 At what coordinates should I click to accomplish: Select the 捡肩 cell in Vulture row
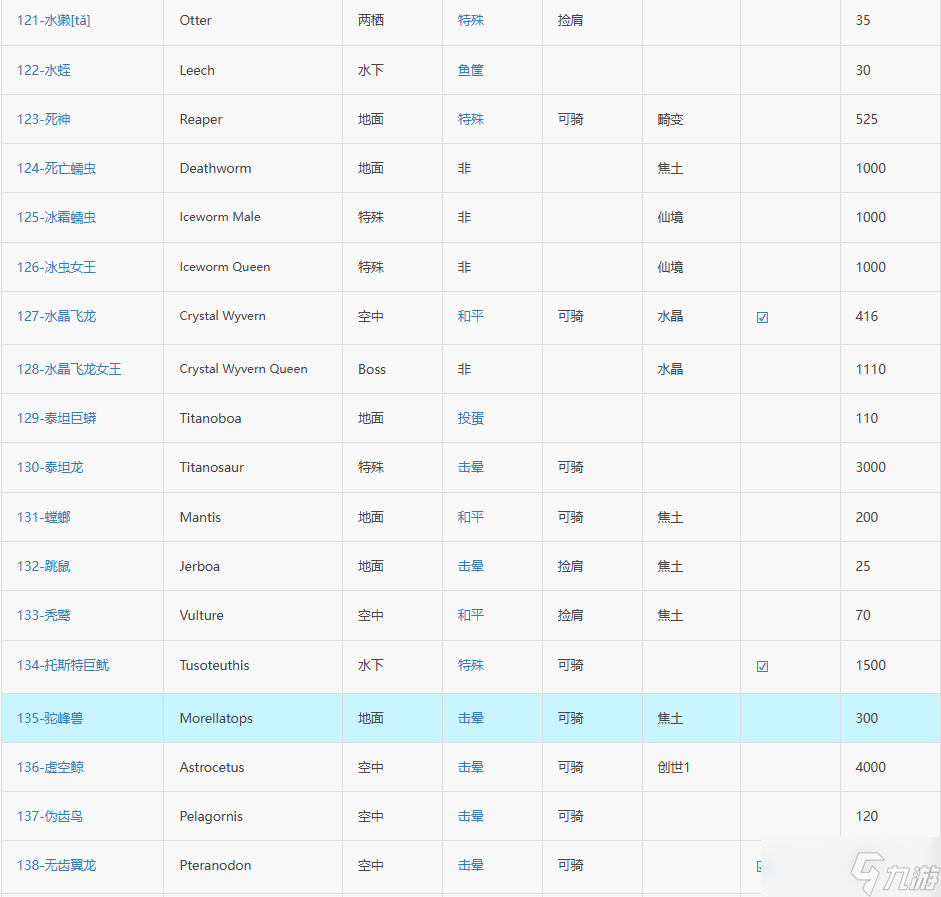[570, 616]
